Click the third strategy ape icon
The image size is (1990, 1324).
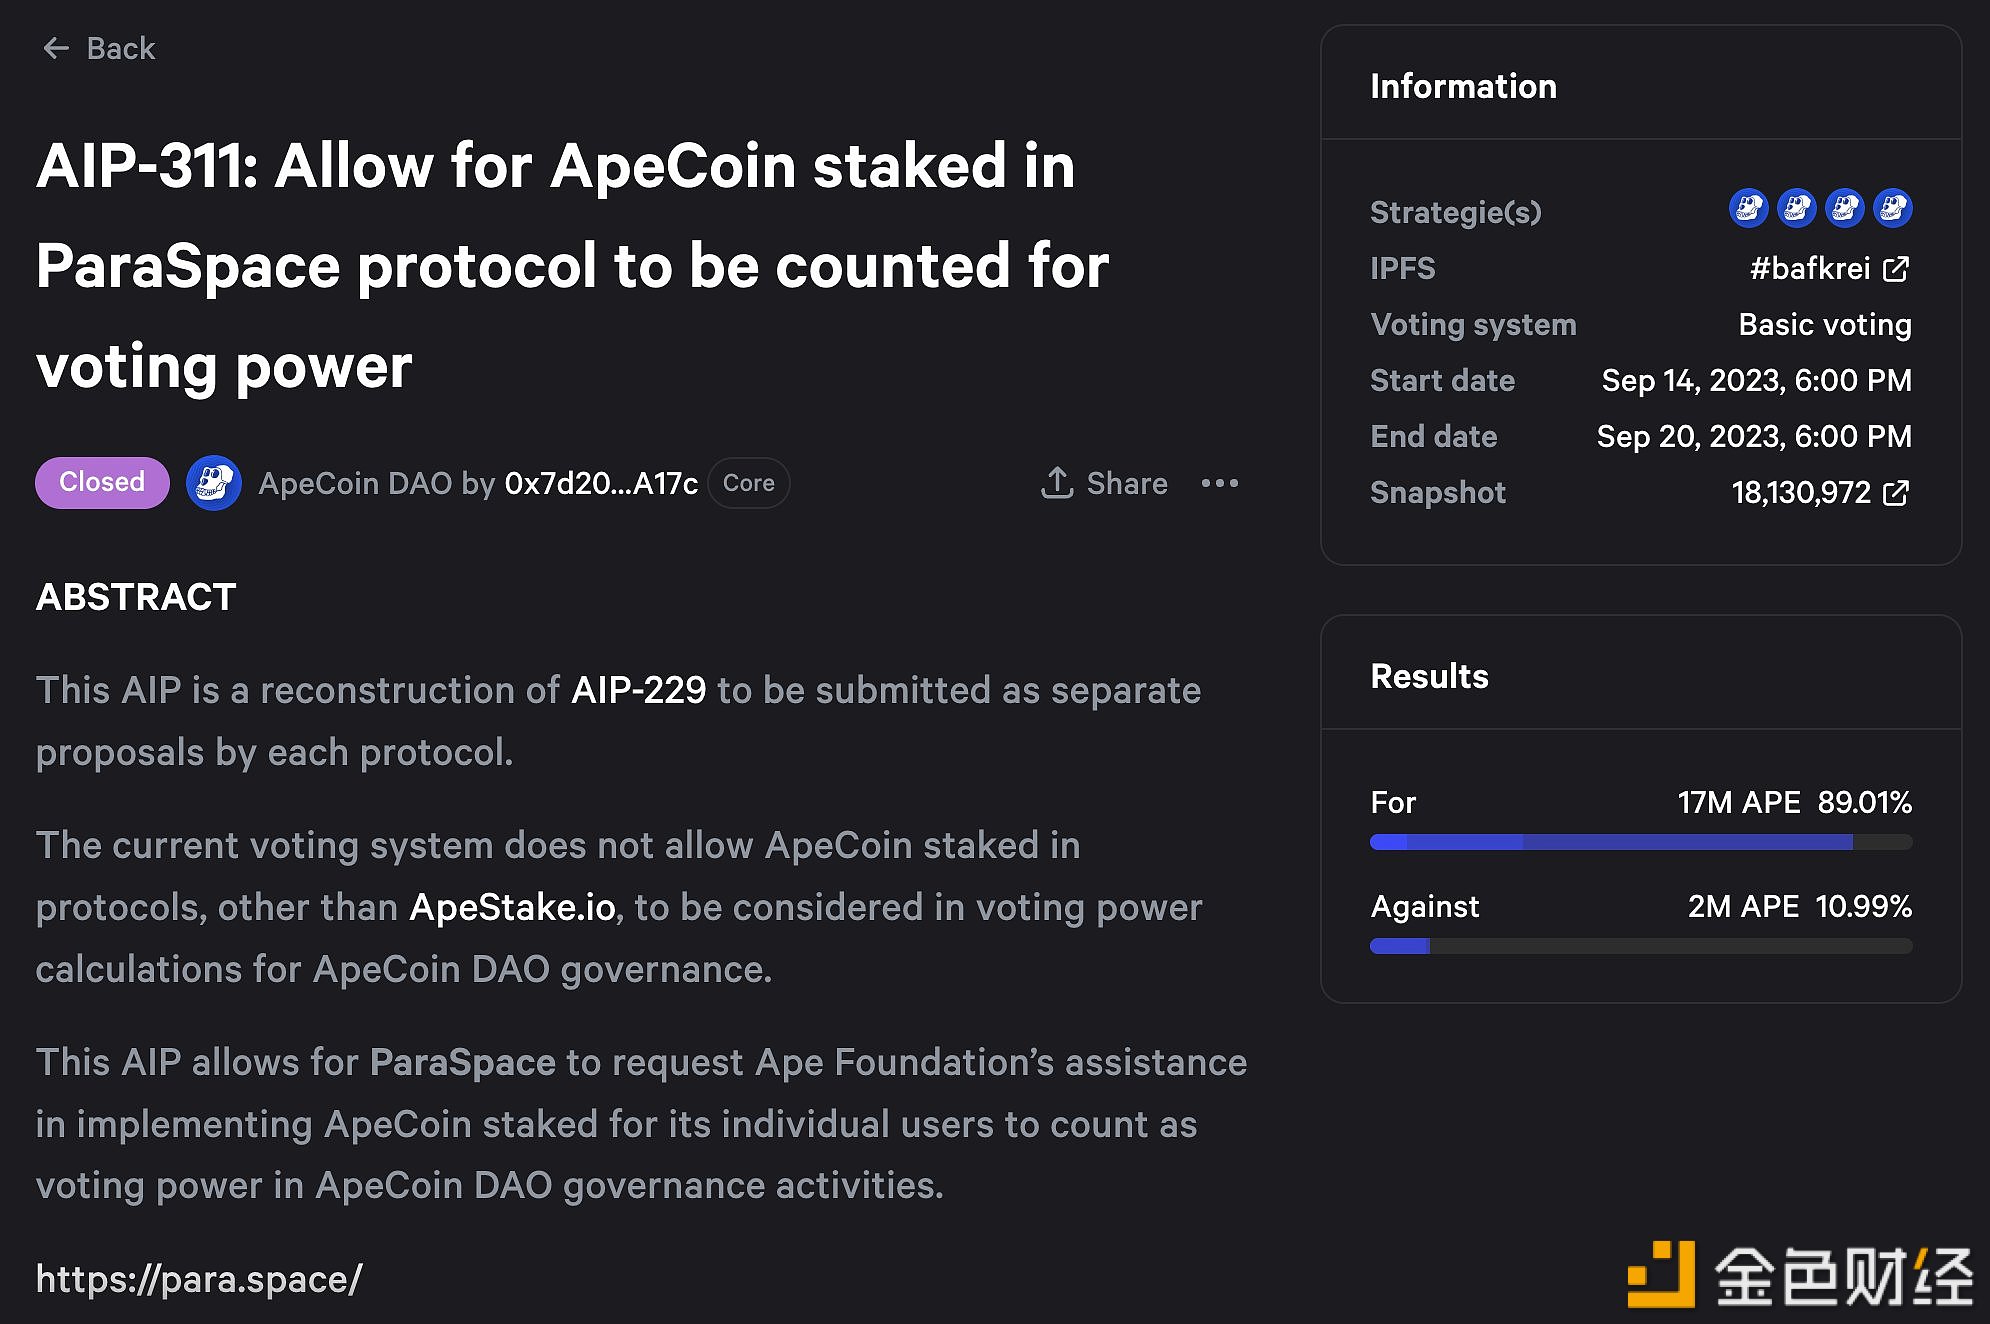tap(1845, 208)
